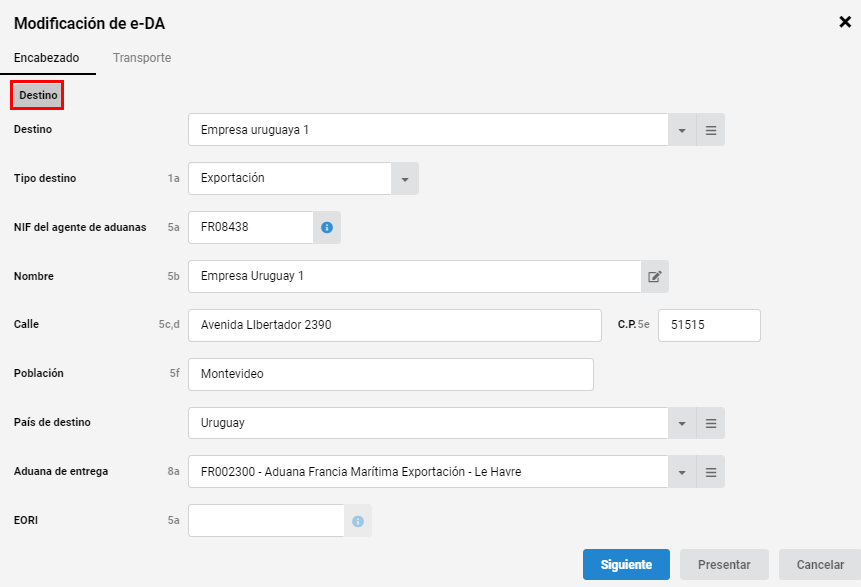This screenshot has width=861, height=587.
Task: Click the 1a field code text
Action: coord(174,178)
